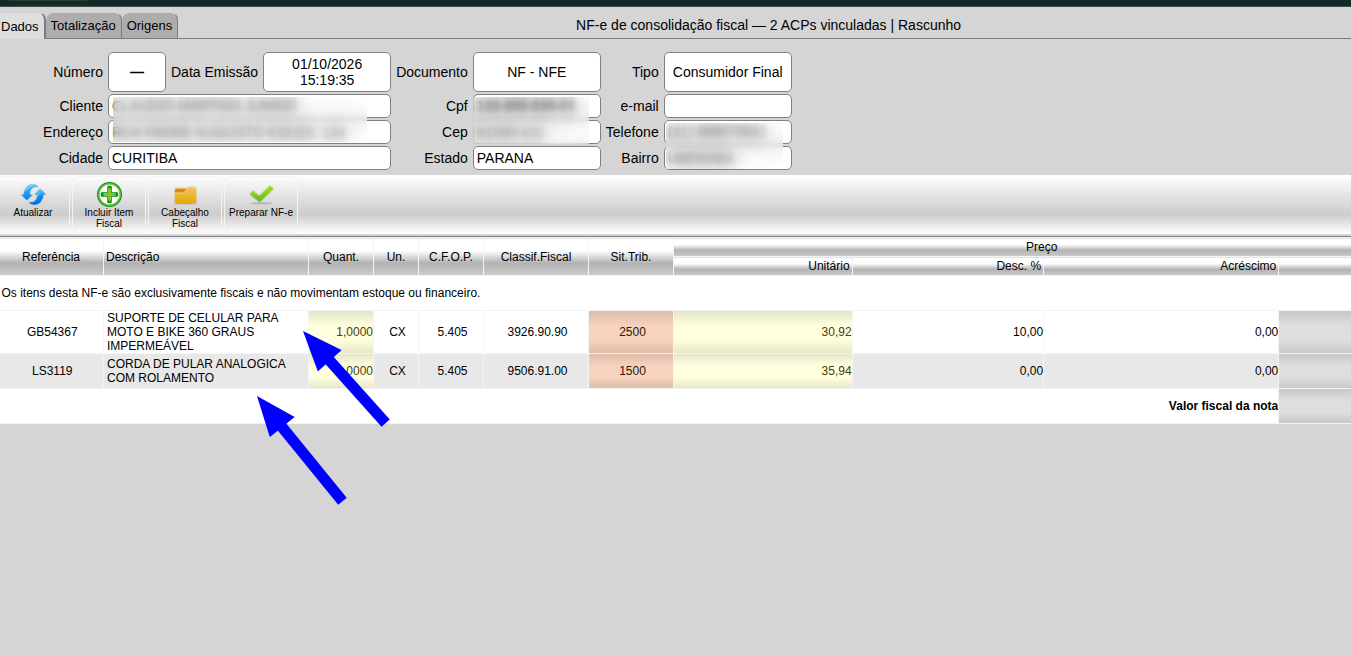Click reference LS3119 in the items table

(52, 371)
